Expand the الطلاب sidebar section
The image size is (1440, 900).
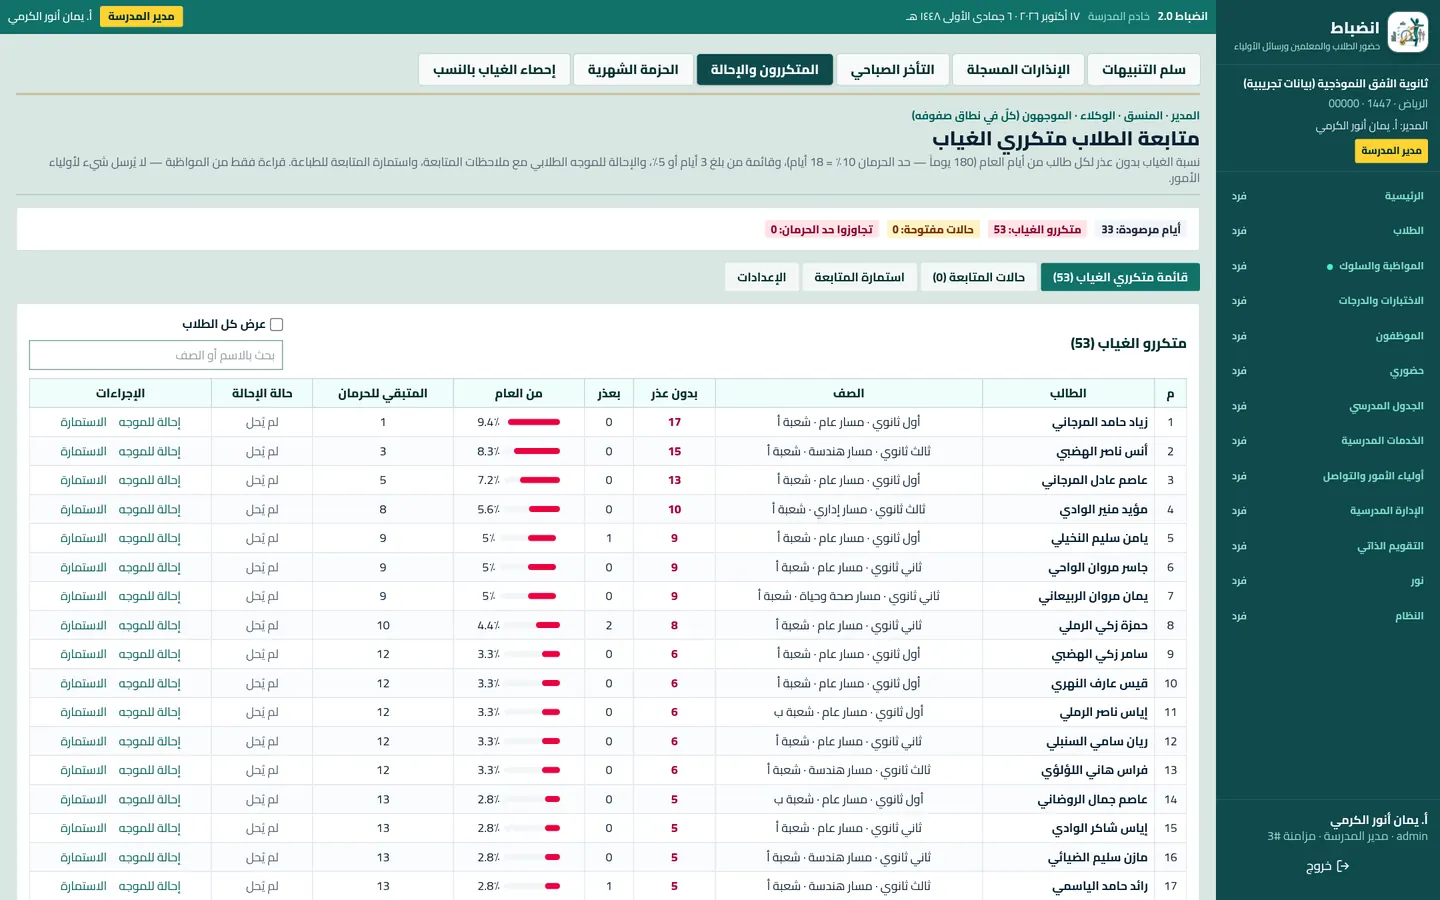click(1328, 231)
